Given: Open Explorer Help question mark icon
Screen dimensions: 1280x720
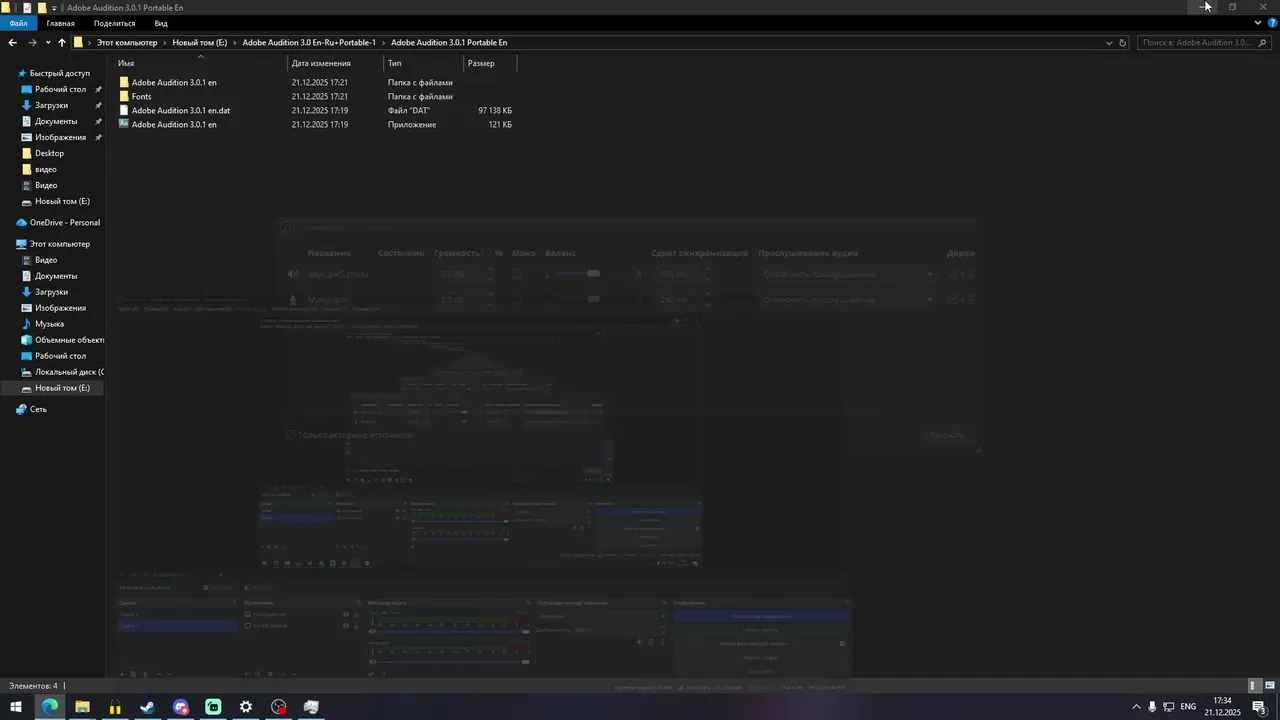Looking at the screenshot, I should [x=1271, y=23].
